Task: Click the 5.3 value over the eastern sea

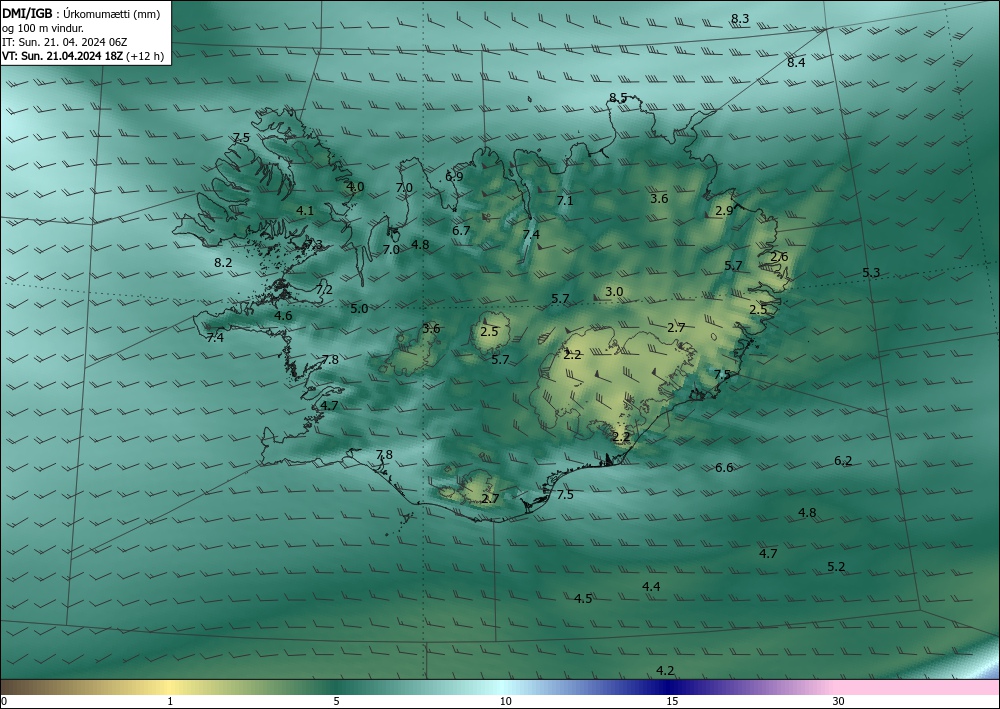Action: coord(871,273)
